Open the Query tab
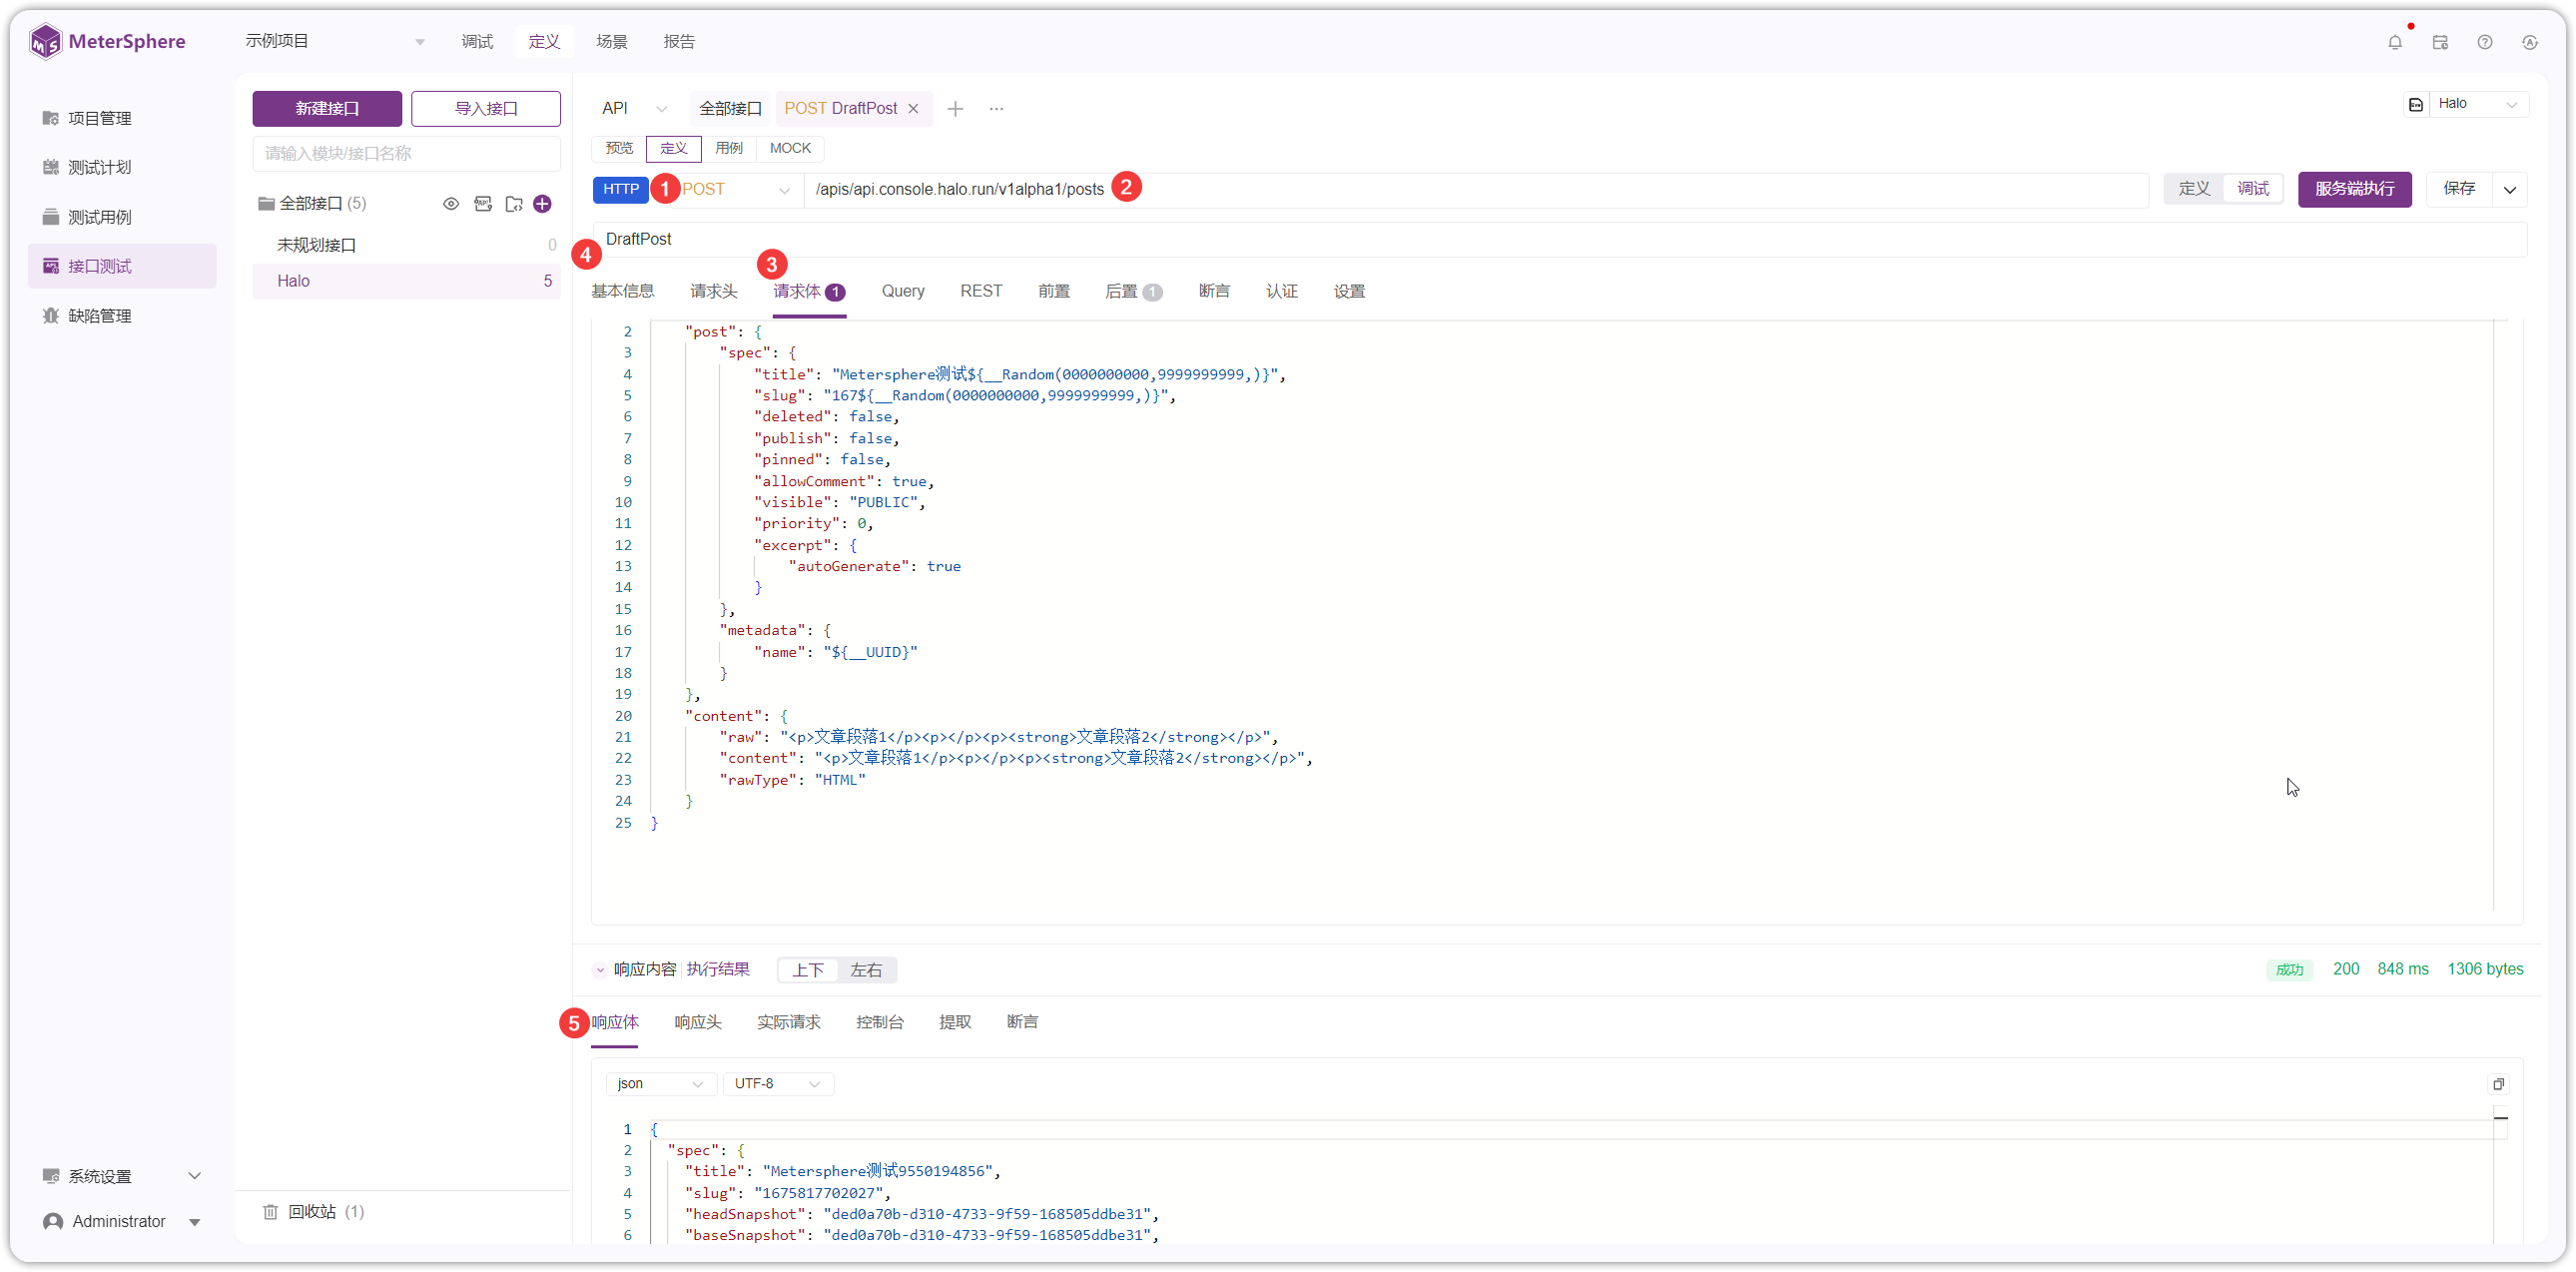Screen dimensions: 2576x1272 pyautogui.click(x=902, y=291)
